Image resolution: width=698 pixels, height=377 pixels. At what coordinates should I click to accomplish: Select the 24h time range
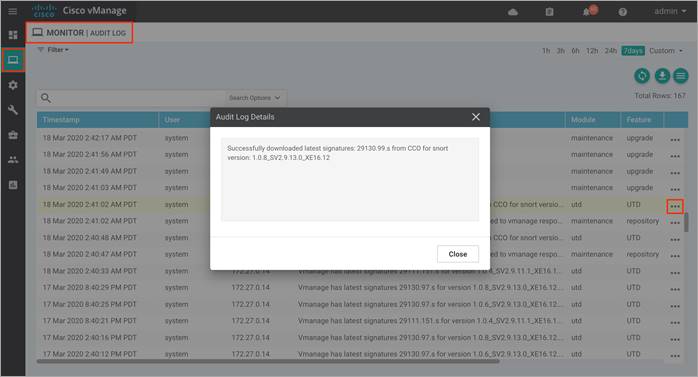pos(611,51)
